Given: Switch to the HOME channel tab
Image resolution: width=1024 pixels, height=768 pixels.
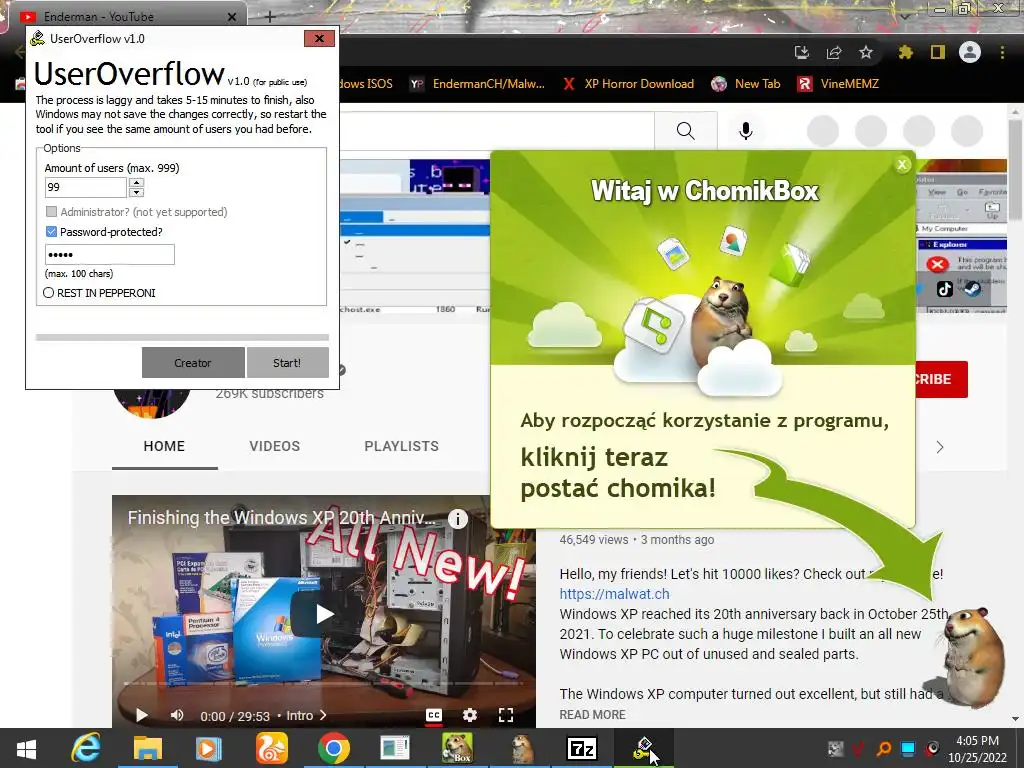Looking at the screenshot, I should coord(165,446).
